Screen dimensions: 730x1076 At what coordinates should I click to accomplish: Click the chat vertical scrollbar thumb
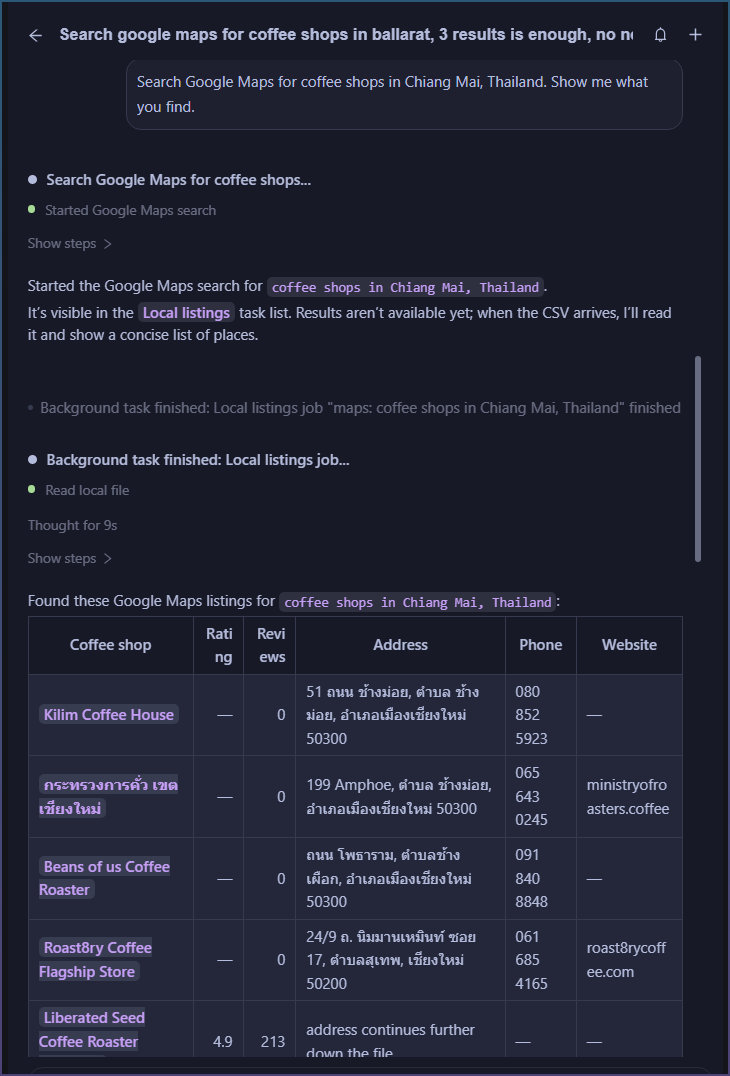coord(698,458)
